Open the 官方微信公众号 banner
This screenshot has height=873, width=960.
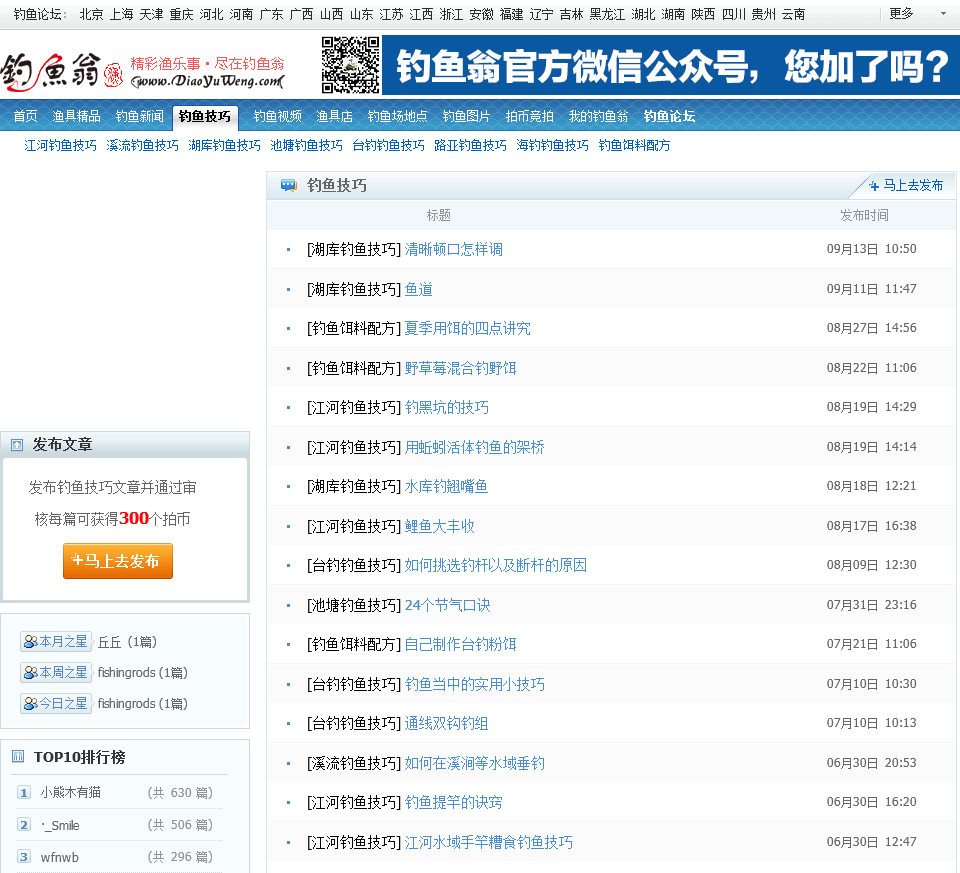click(670, 65)
